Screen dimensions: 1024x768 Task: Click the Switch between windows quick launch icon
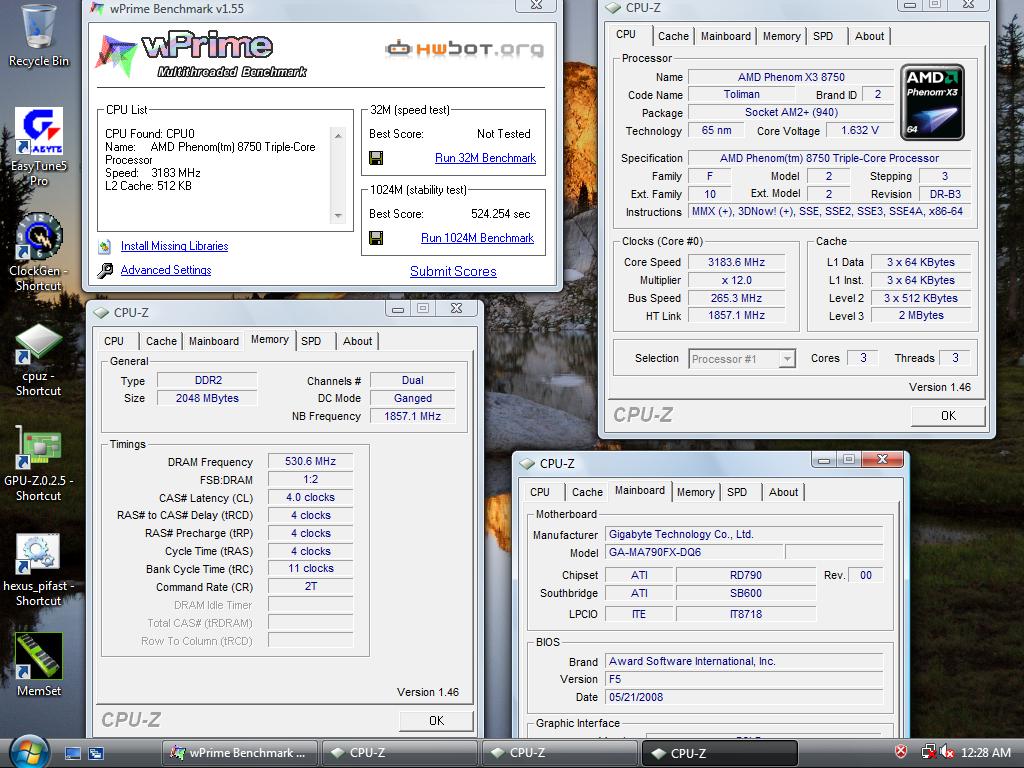tap(96, 754)
